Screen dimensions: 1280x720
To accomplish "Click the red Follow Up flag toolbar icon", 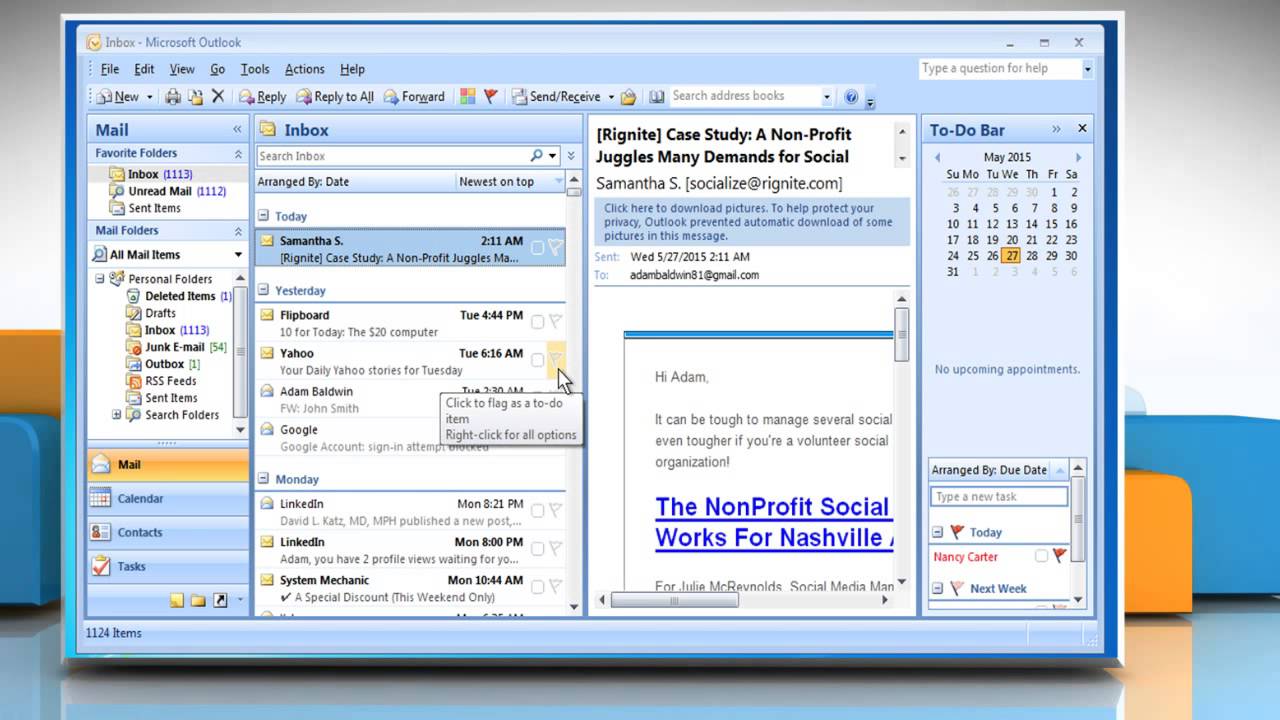I will [491, 97].
